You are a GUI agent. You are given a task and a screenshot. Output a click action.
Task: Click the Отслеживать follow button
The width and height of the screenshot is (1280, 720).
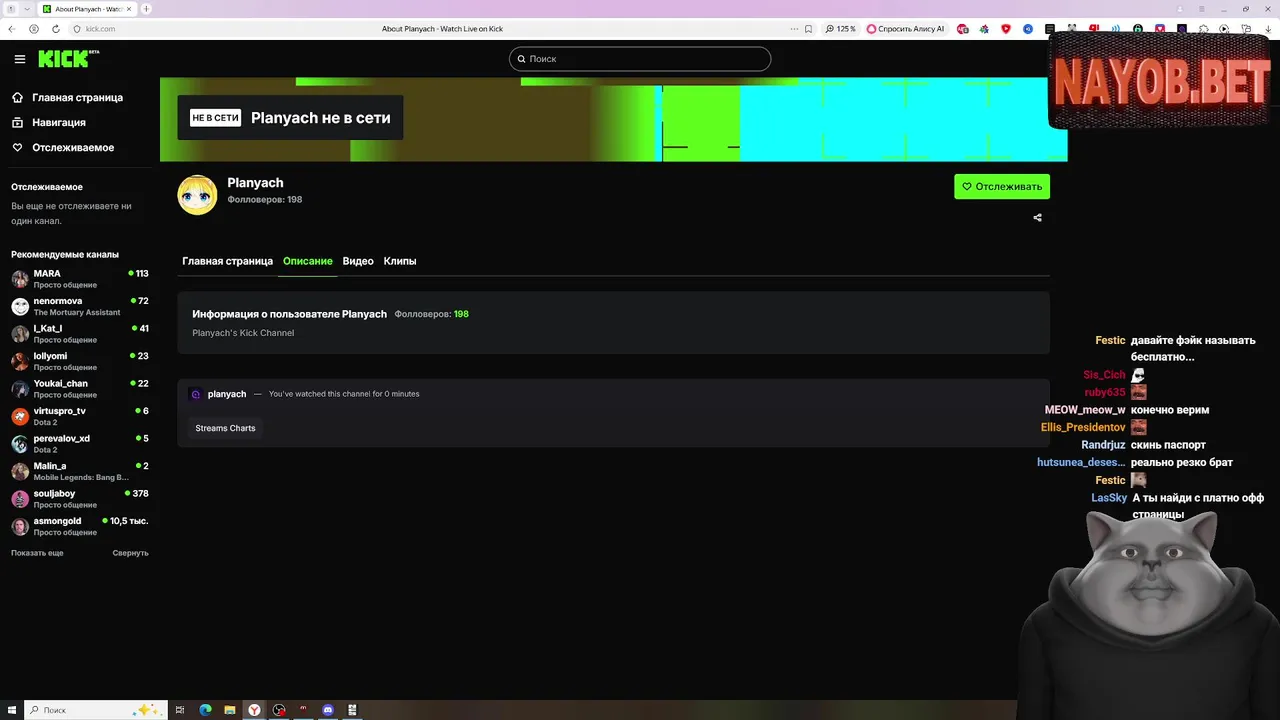pos(1002,186)
